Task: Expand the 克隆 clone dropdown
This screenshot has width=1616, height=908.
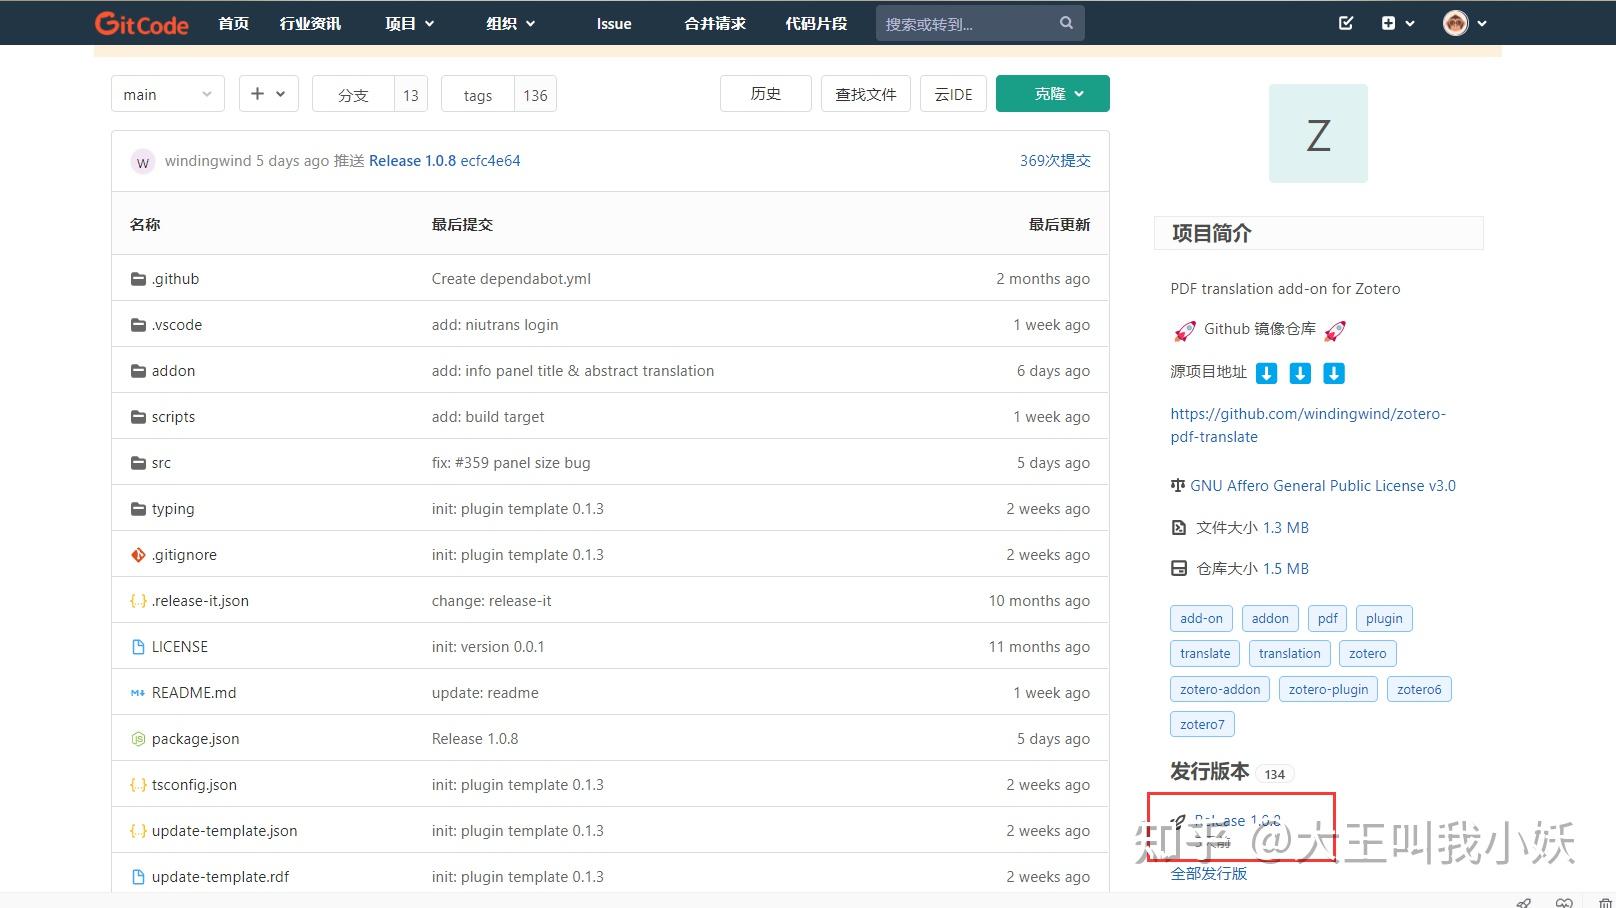Action: click(x=1053, y=93)
